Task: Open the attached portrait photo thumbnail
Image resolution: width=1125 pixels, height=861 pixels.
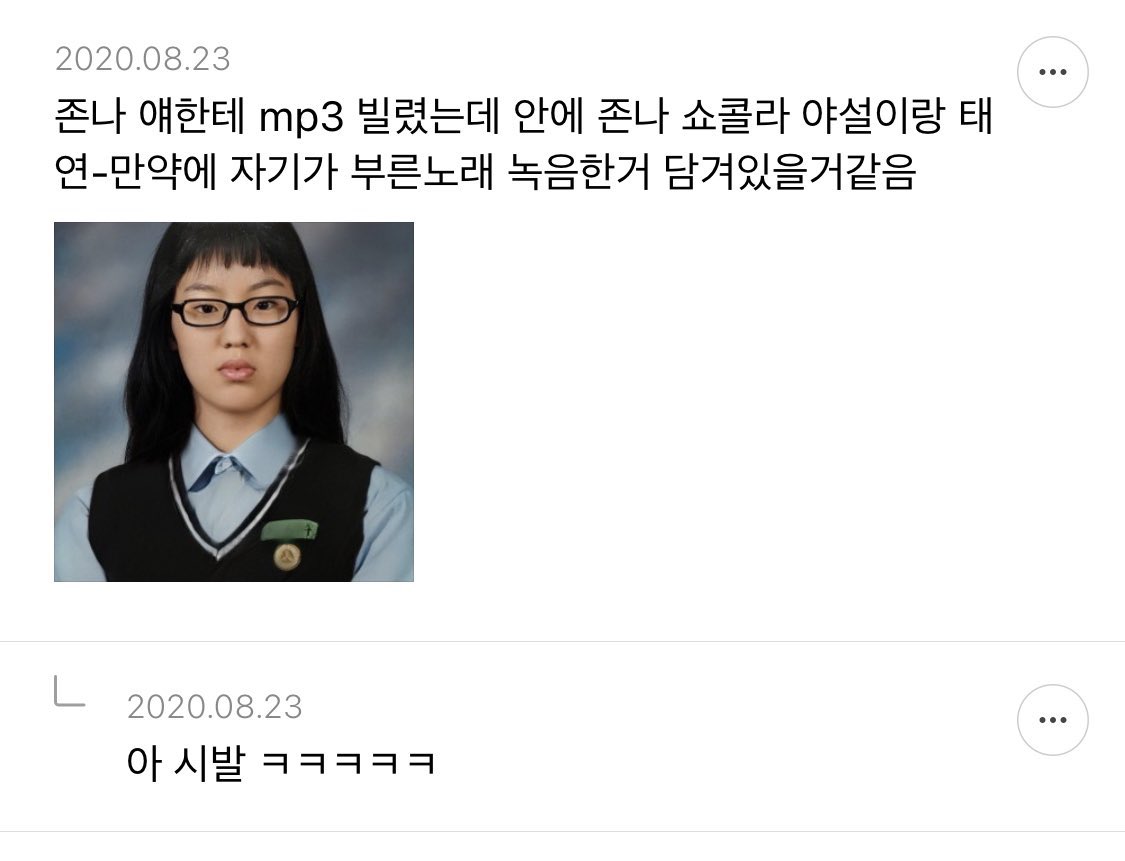Action: [234, 402]
